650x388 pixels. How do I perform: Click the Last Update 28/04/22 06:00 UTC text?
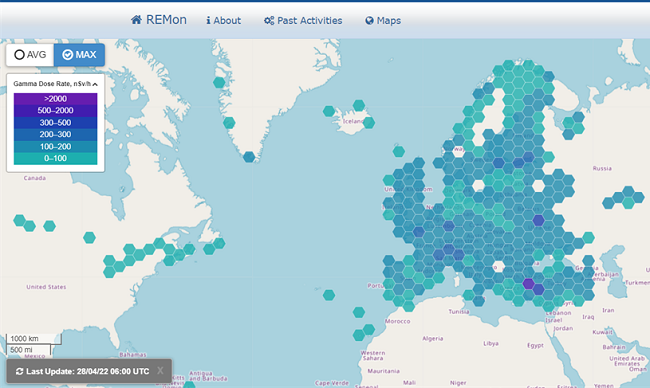click(87, 371)
